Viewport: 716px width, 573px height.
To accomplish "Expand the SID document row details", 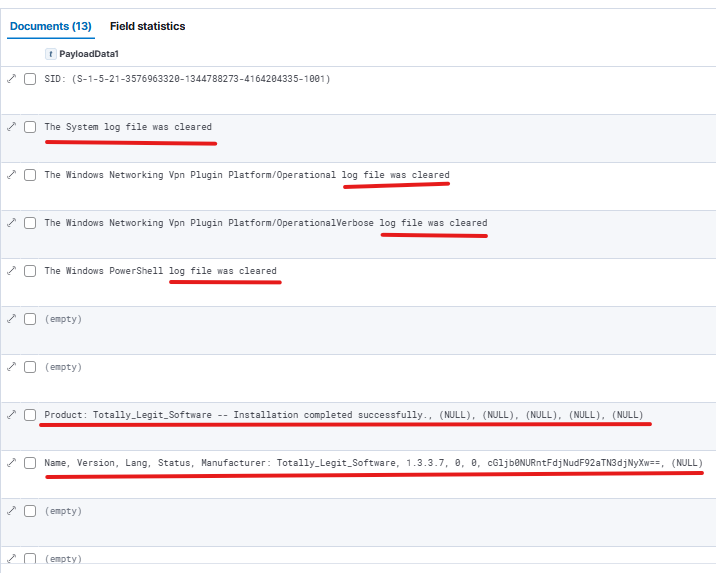I will (11, 78).
